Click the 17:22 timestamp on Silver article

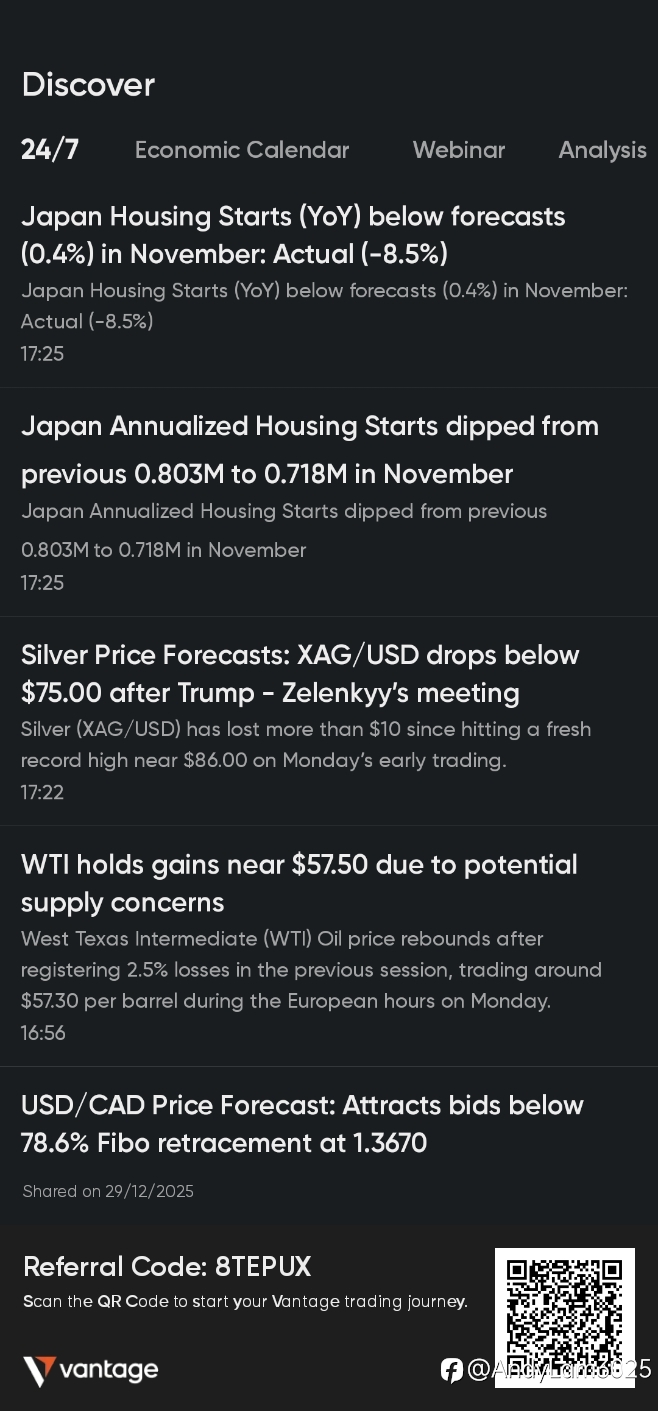[42, 793]
